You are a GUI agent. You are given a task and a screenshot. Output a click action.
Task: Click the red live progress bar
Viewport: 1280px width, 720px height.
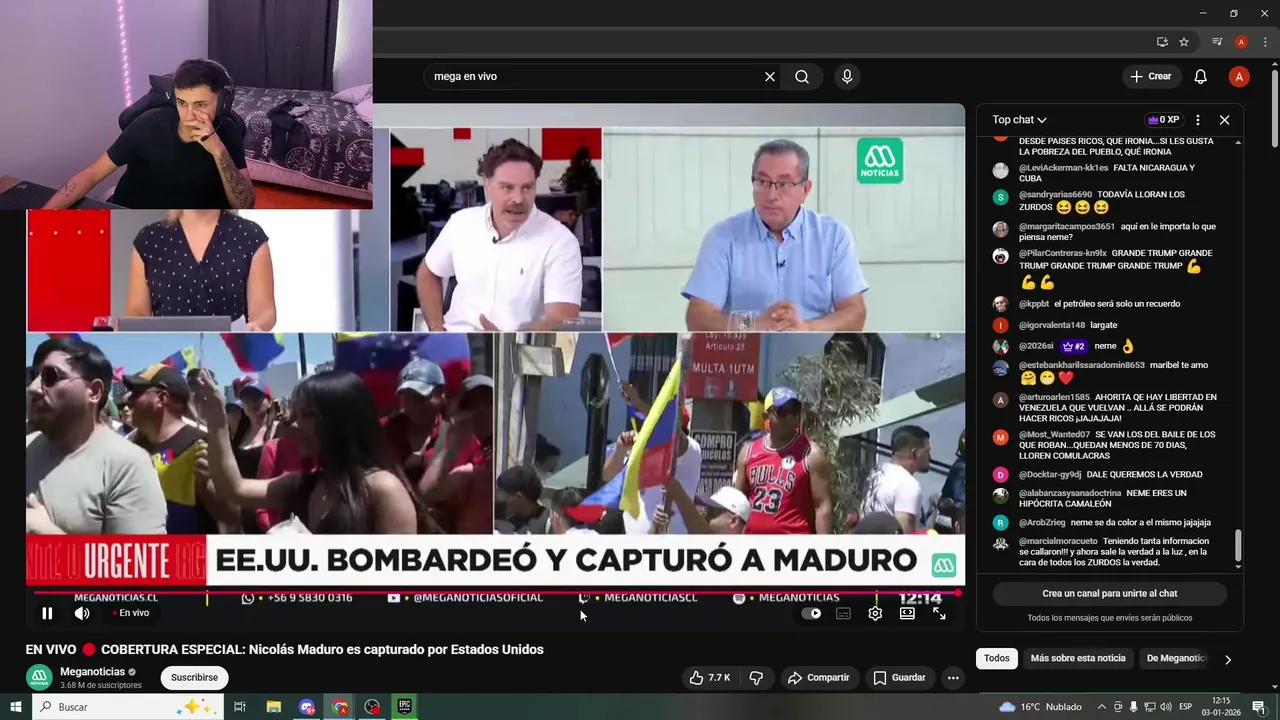pyautogui.click(x=494, y=593)
